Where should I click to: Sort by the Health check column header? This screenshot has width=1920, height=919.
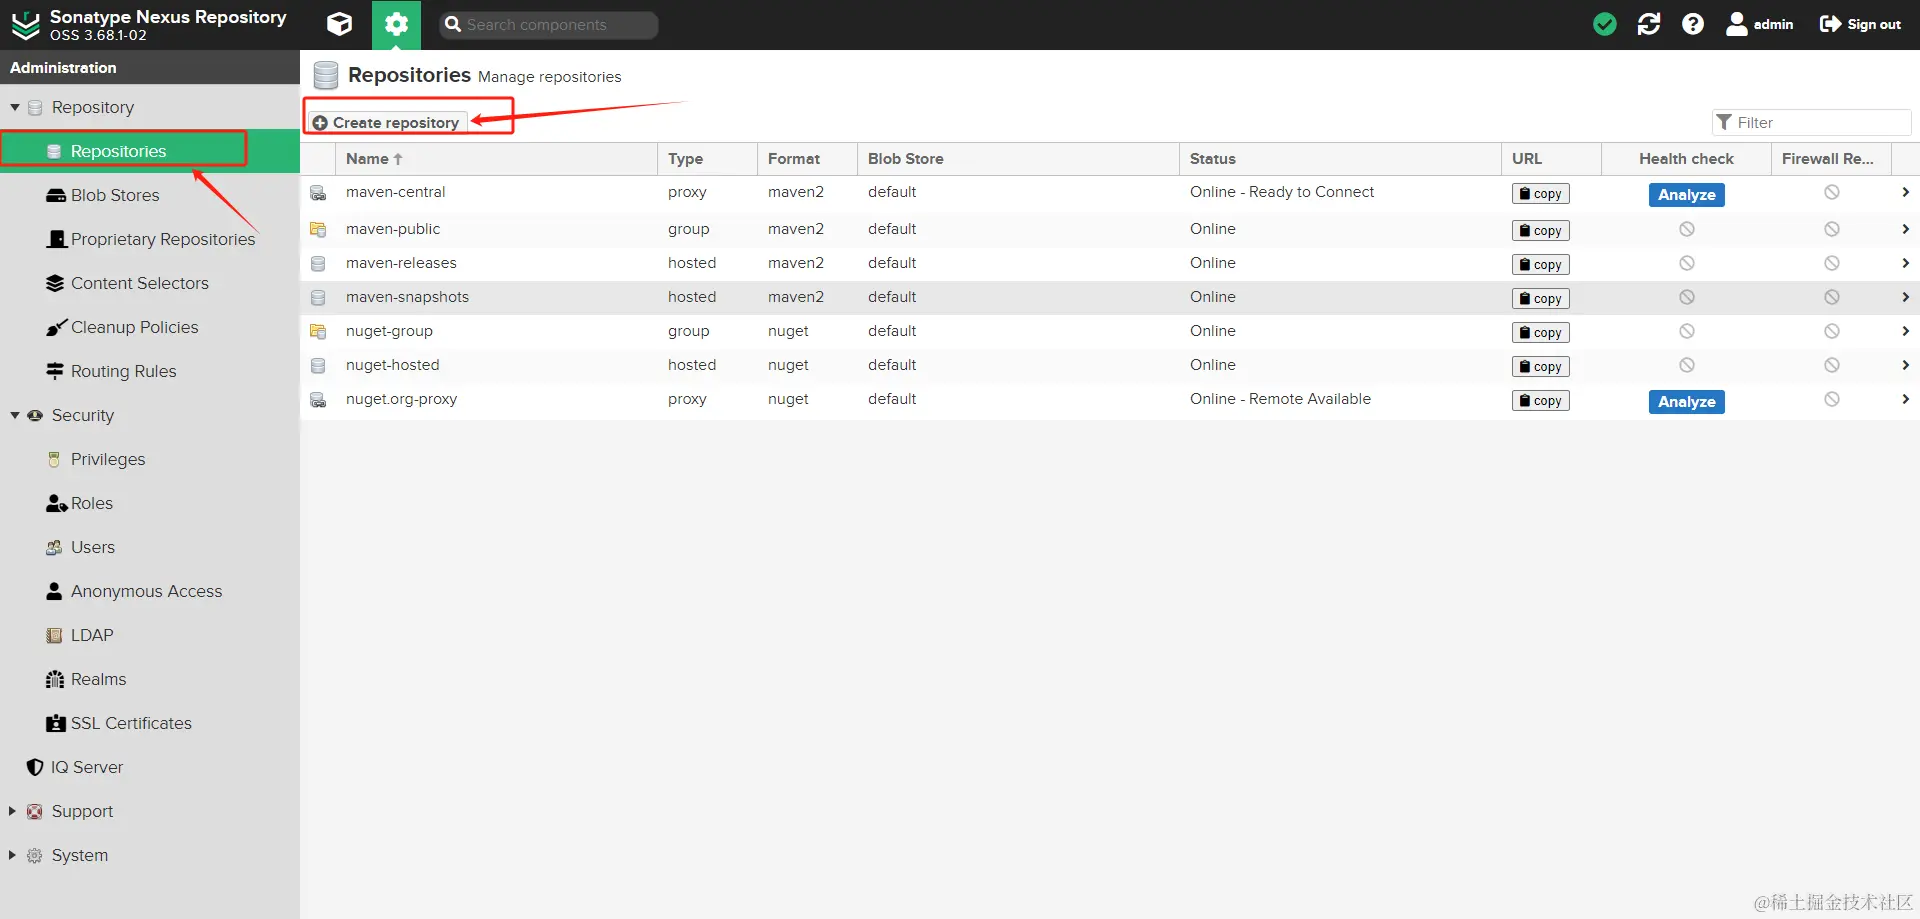(x=1686, y=159)
